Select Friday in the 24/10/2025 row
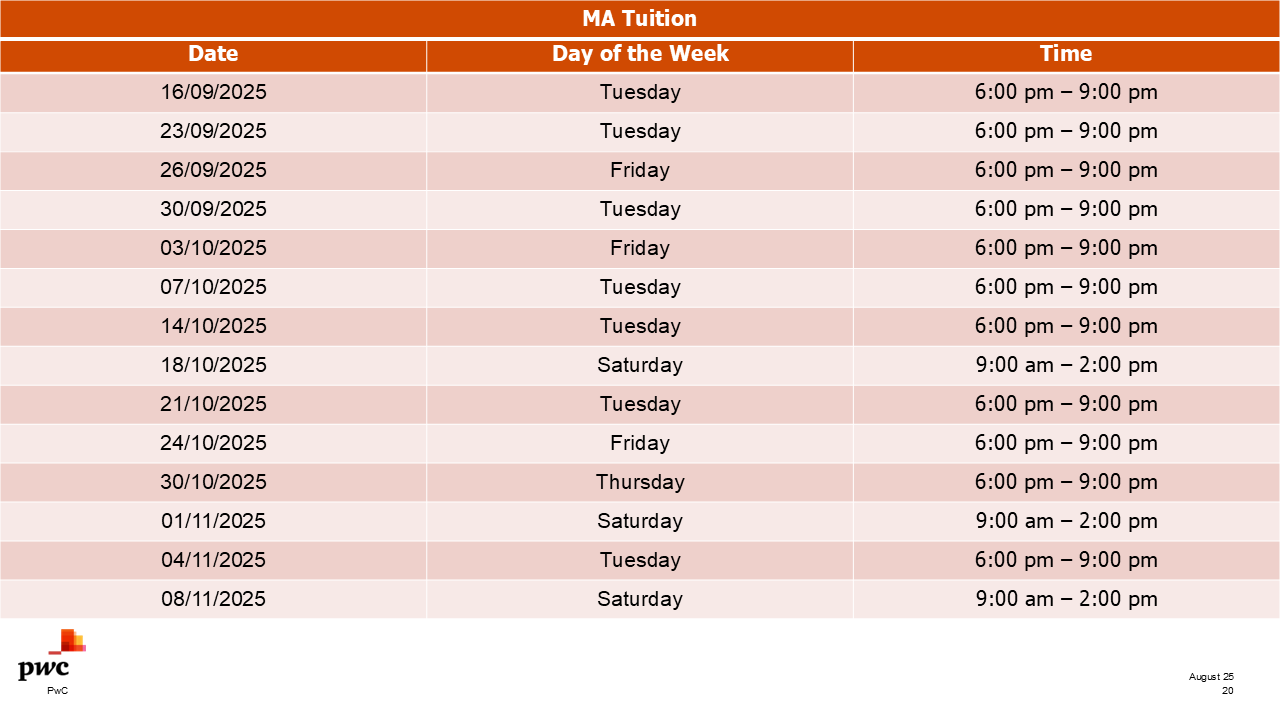Viewport: 1280px width, 720px height. pos(640,443)
